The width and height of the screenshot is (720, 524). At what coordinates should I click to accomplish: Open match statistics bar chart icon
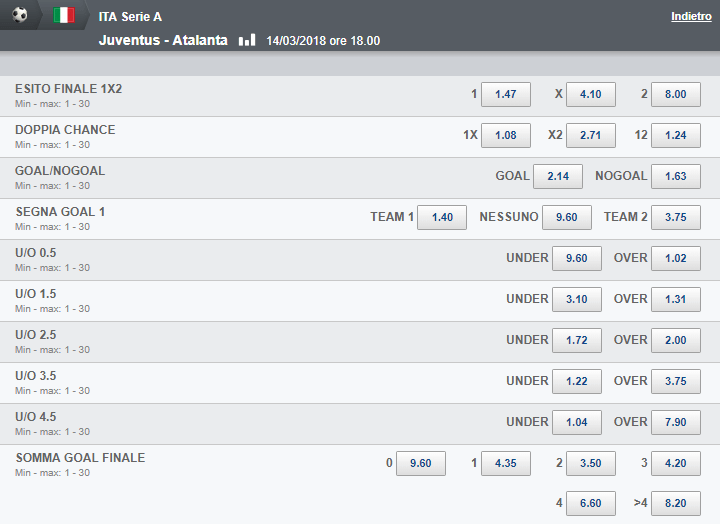pos(247,39)
